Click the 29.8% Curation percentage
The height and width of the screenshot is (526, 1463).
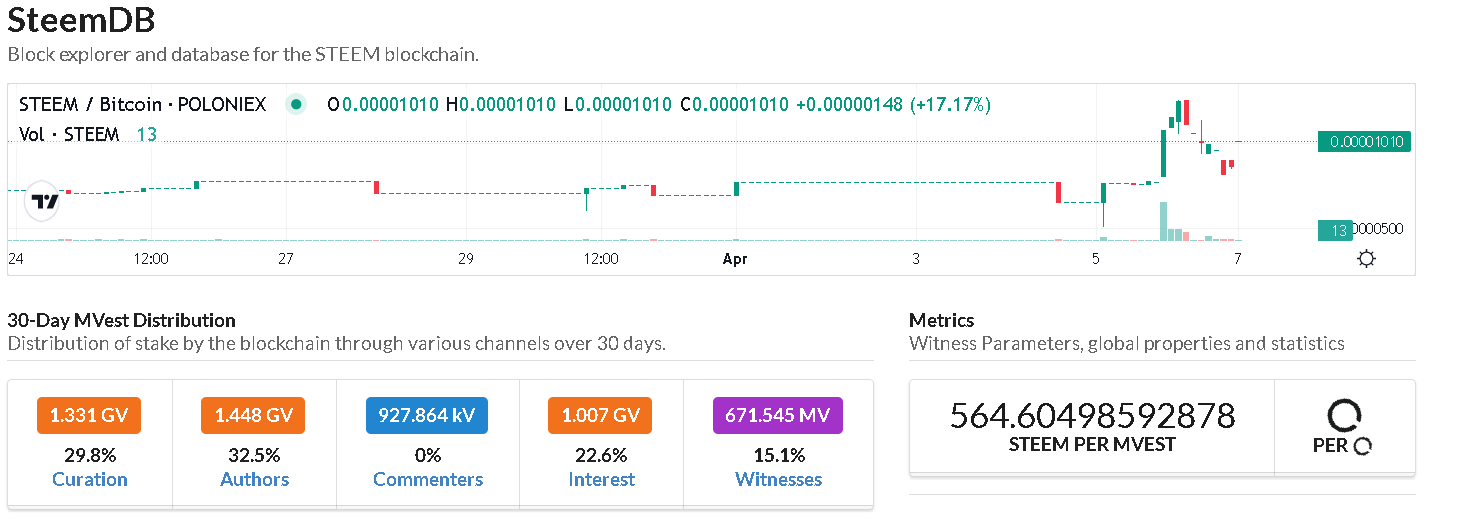[x=90, y=455]
